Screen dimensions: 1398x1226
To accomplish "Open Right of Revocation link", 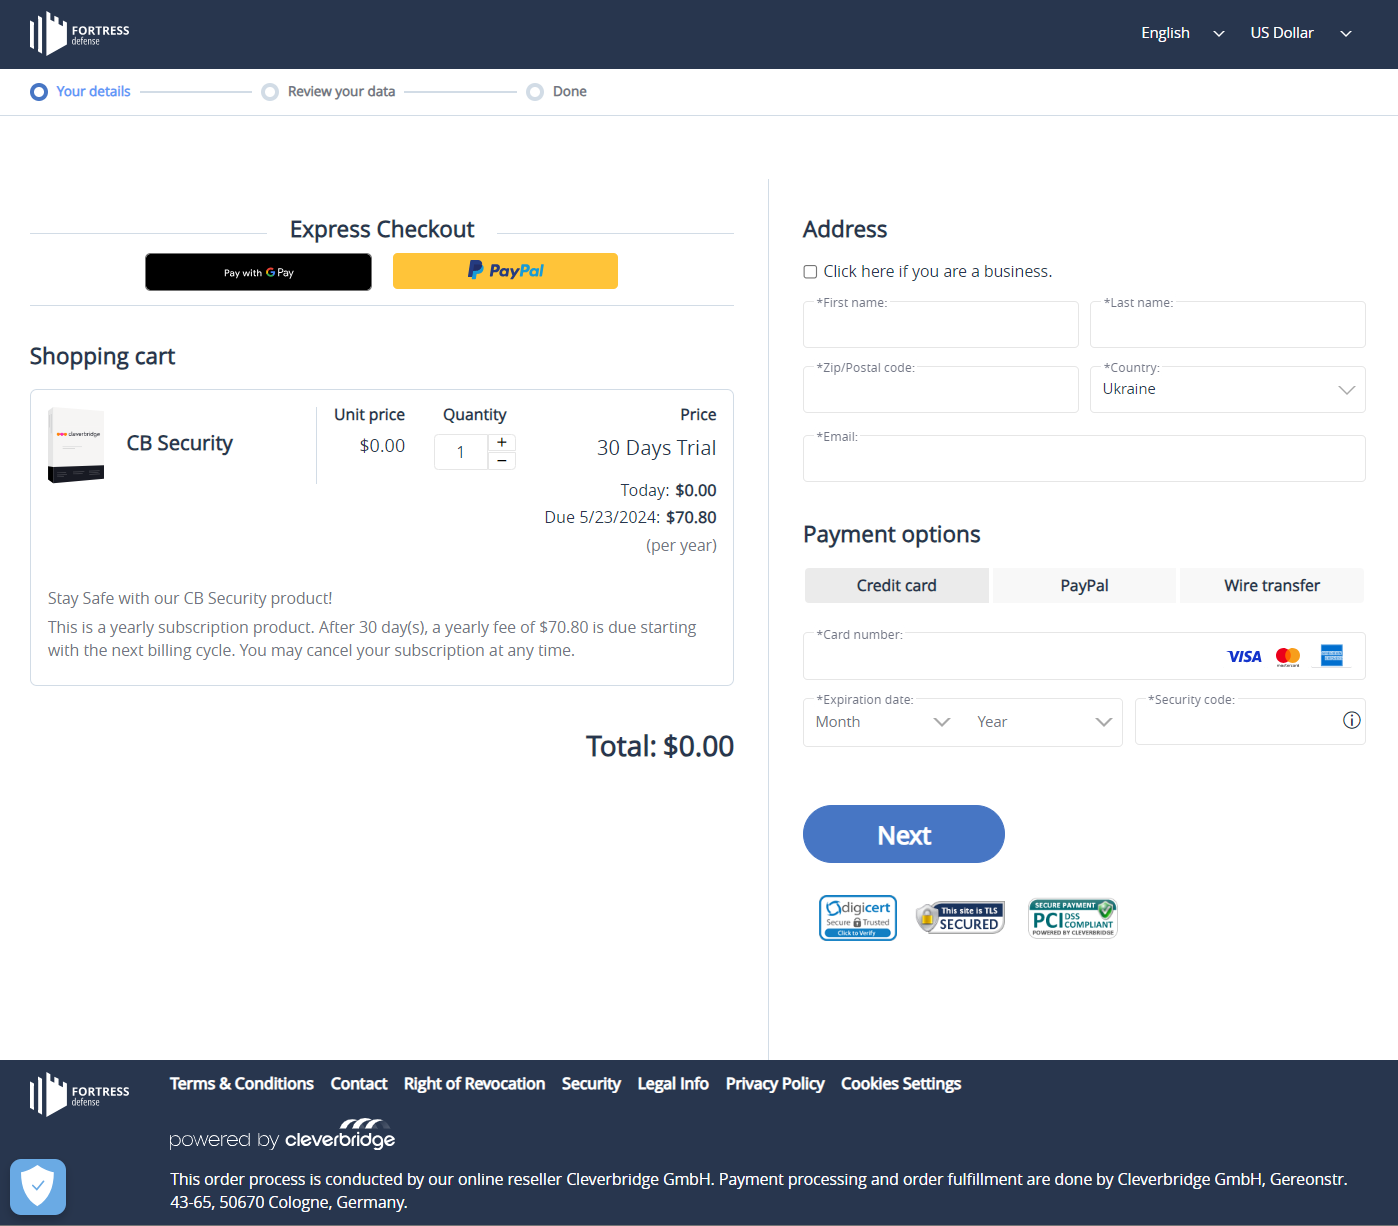I will click(475, 1084).
